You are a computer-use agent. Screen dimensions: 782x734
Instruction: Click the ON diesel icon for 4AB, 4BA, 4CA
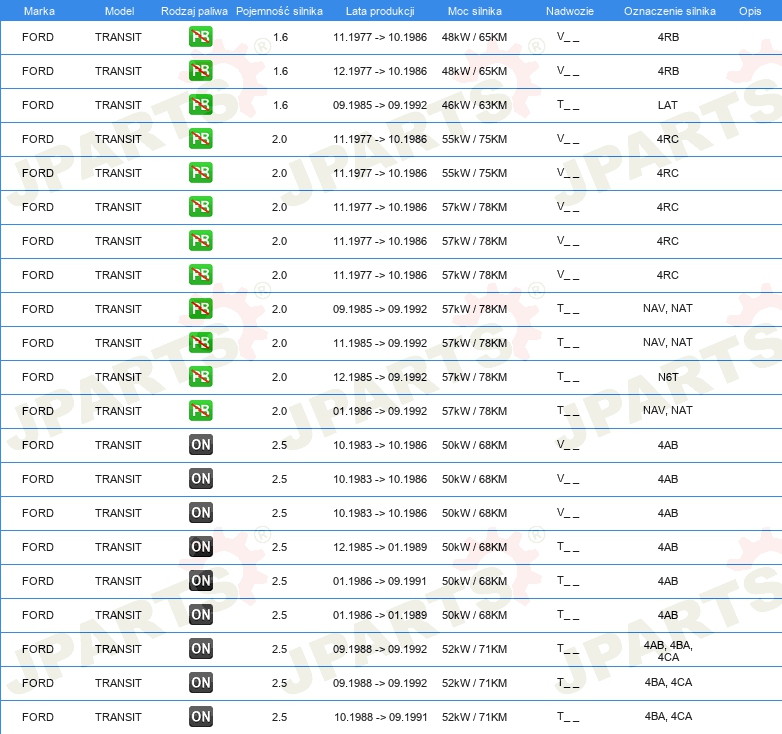(200, 649)
